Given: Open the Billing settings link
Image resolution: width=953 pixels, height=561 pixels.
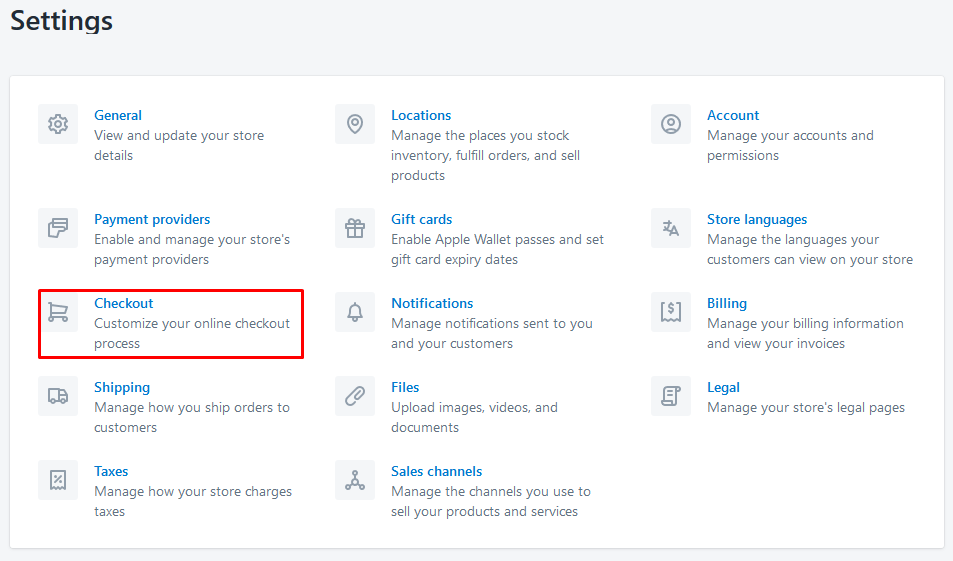Looking at the screenshot, I should 727,303.
